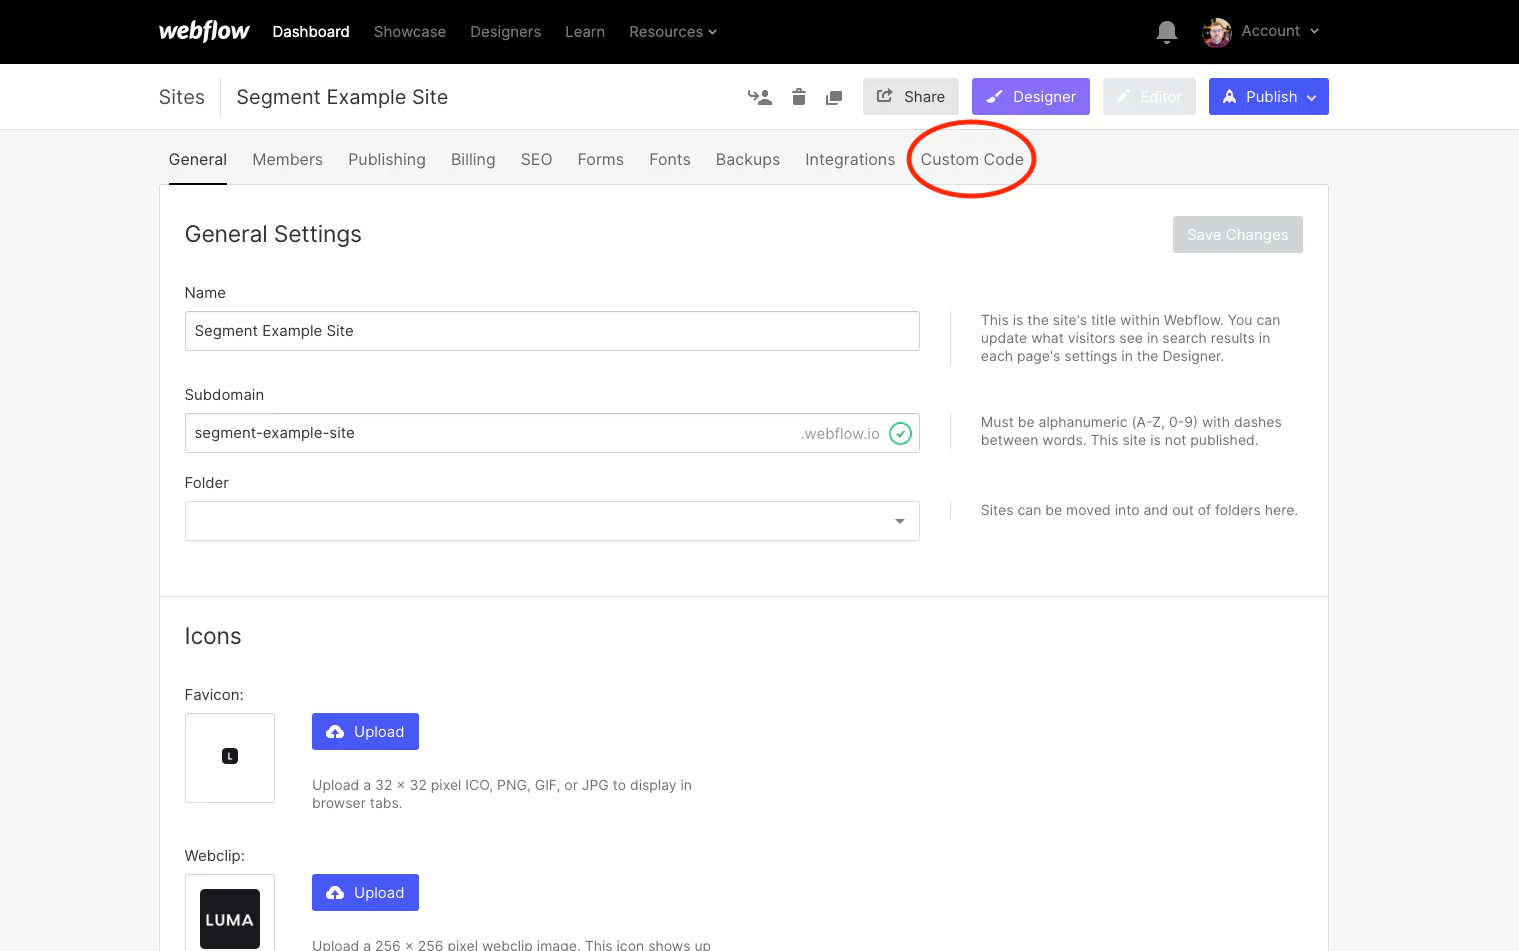Click the Webflow logo
This screenshot has width=1519, height=951.
[x=204, y=32]
